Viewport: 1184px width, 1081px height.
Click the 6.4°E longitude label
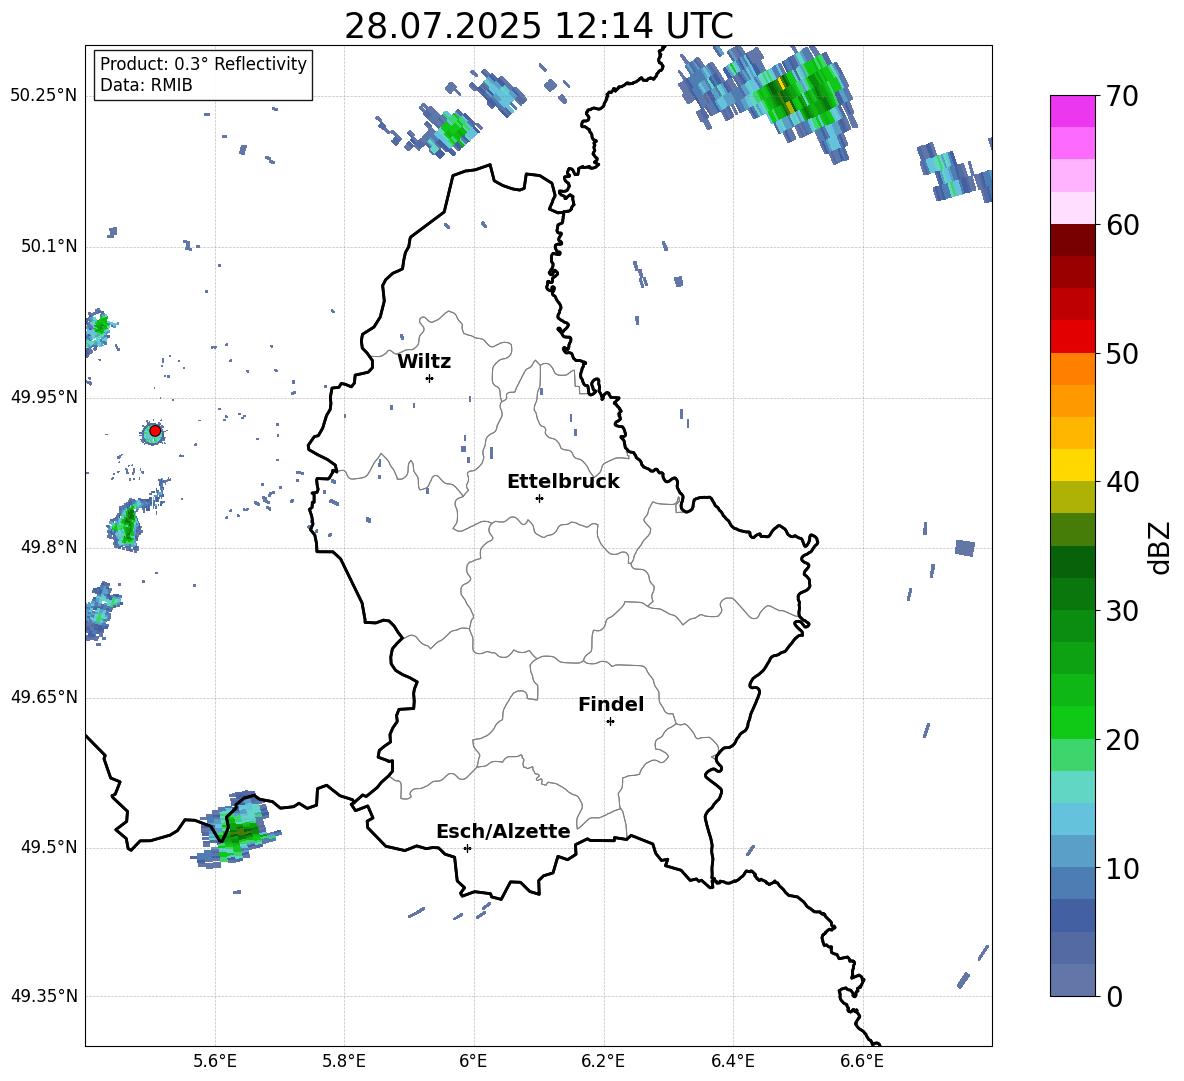click(733, 1061)
